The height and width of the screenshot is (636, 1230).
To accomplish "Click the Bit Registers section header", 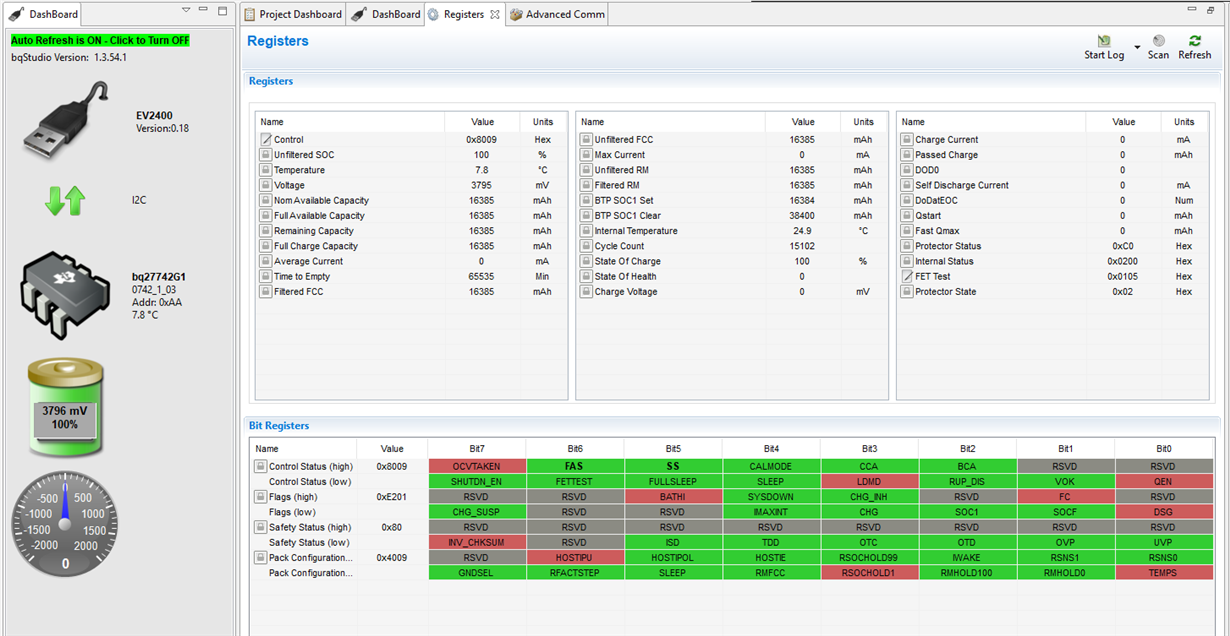I will (x=279, y=425).
